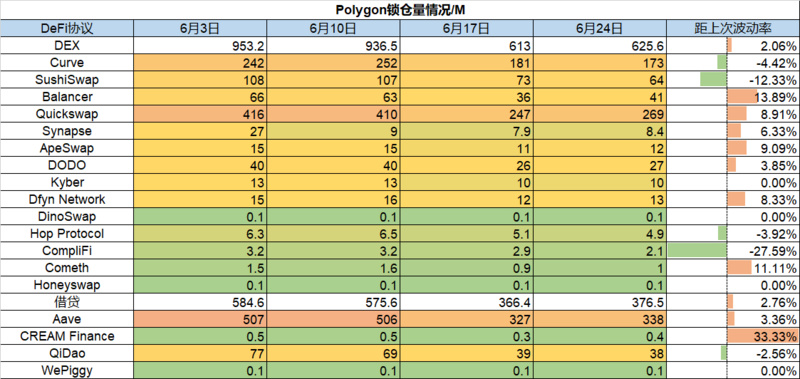Select 借贷 value 366.4
Image resolution: width=800 pixels, height=379 pixels.
click(x=466, y=302)
